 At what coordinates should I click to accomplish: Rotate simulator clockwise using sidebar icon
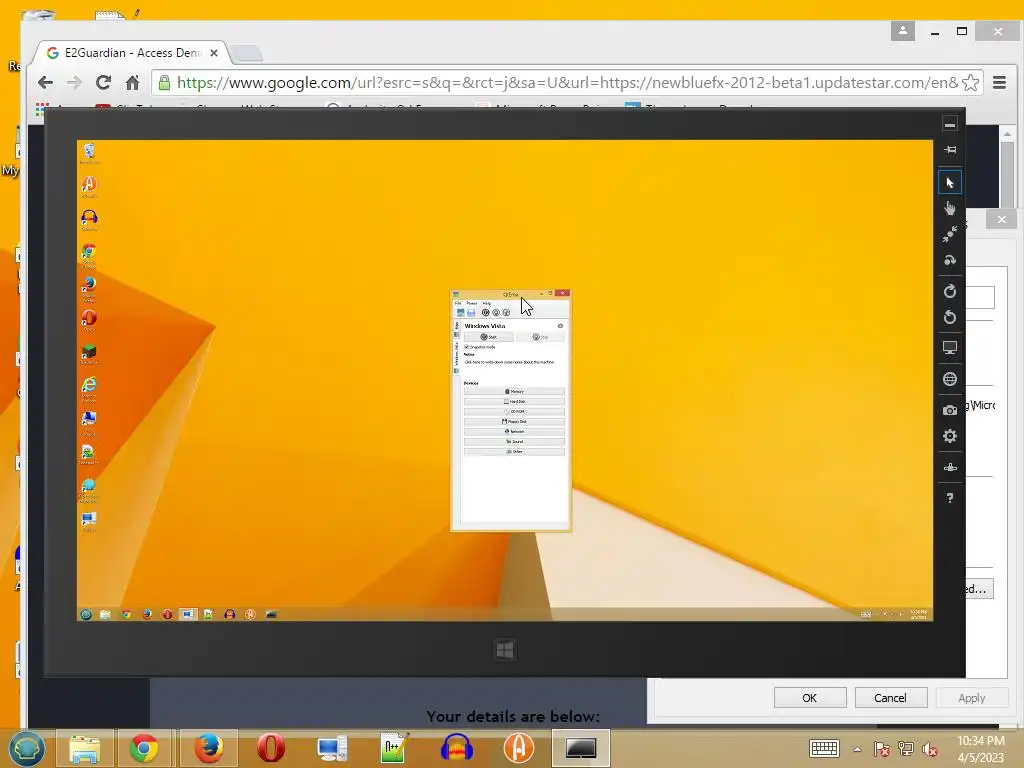click(x=950, y=291)
